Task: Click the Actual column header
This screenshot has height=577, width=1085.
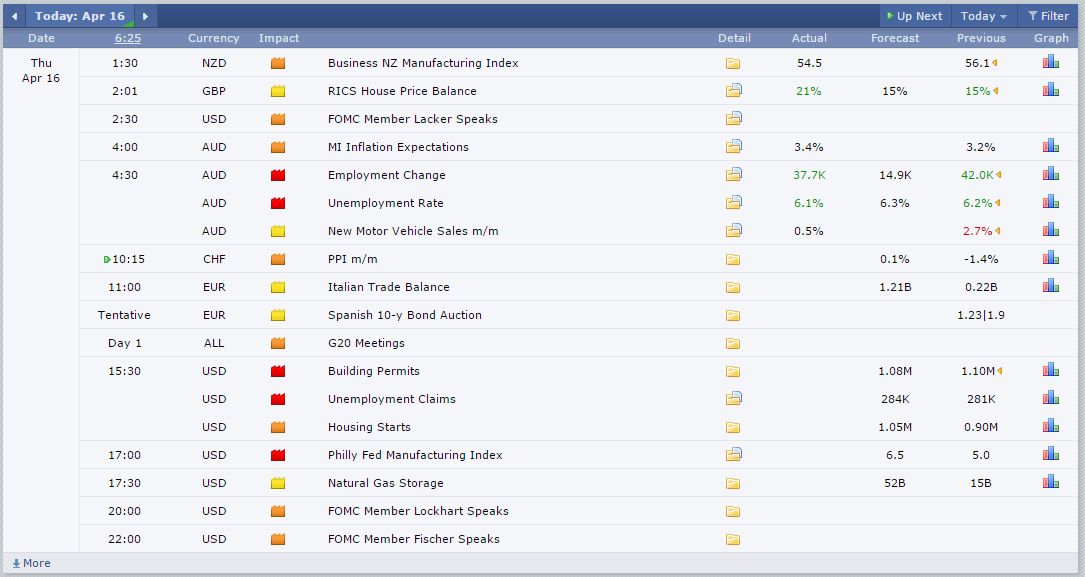Action: (x=809, y=38)
